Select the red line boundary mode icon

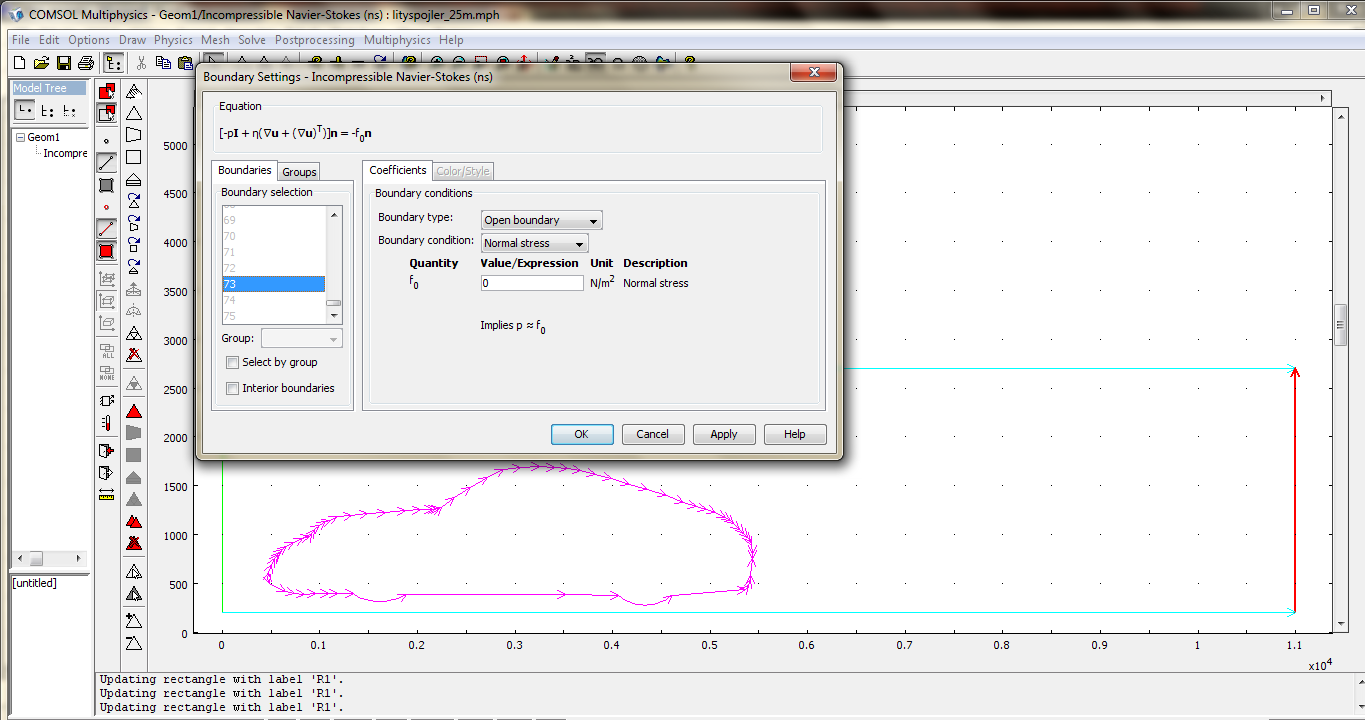[107, 229]
